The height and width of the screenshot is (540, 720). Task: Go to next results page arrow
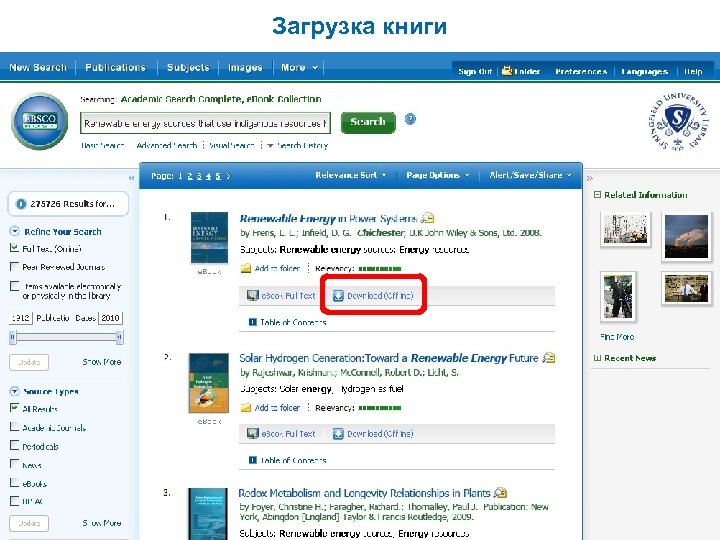(x=228, y=176)
